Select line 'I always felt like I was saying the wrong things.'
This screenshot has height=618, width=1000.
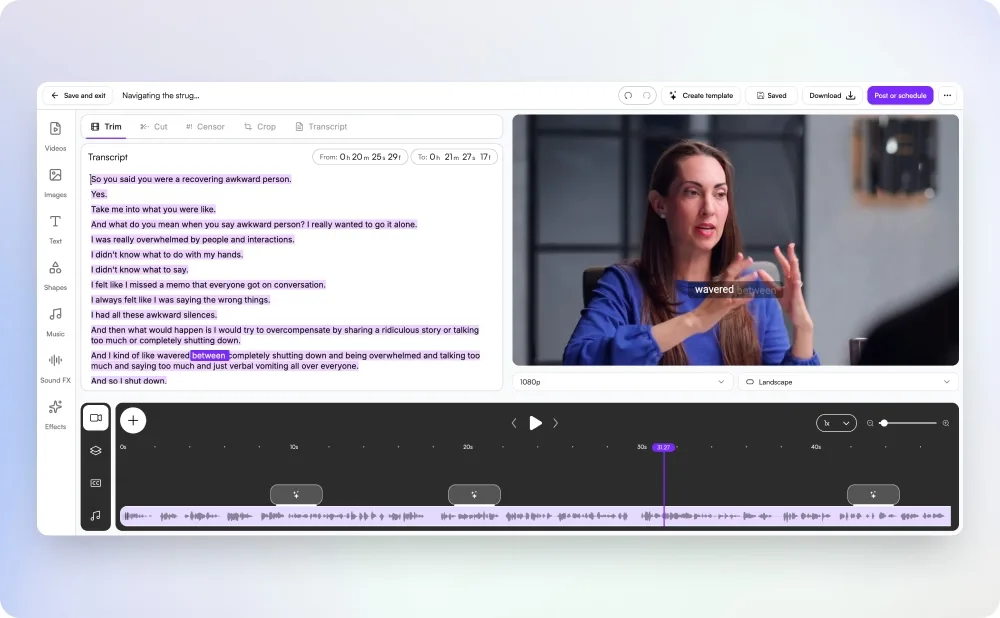[x=180, y=300]
